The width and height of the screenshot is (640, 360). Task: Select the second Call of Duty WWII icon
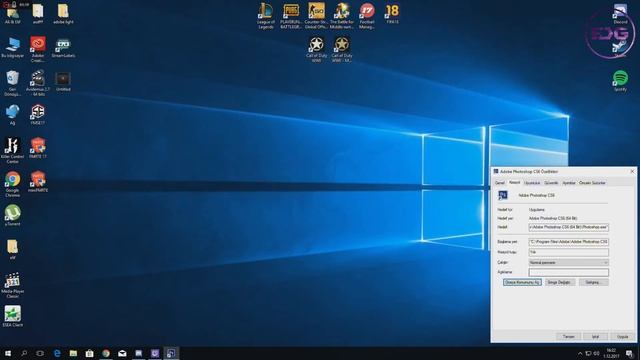(342, 49)
